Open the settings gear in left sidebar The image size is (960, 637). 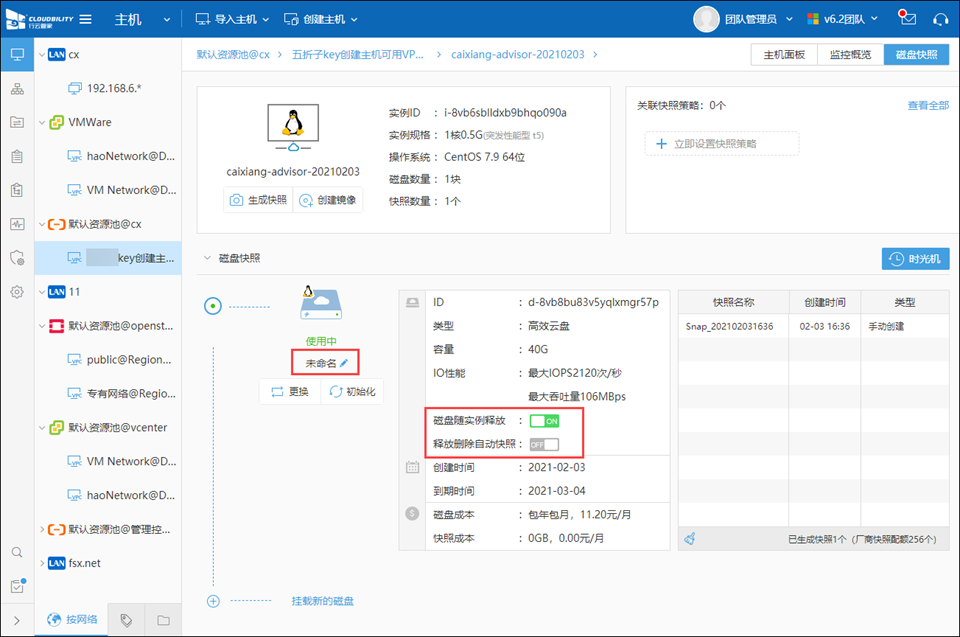[17, 292]
